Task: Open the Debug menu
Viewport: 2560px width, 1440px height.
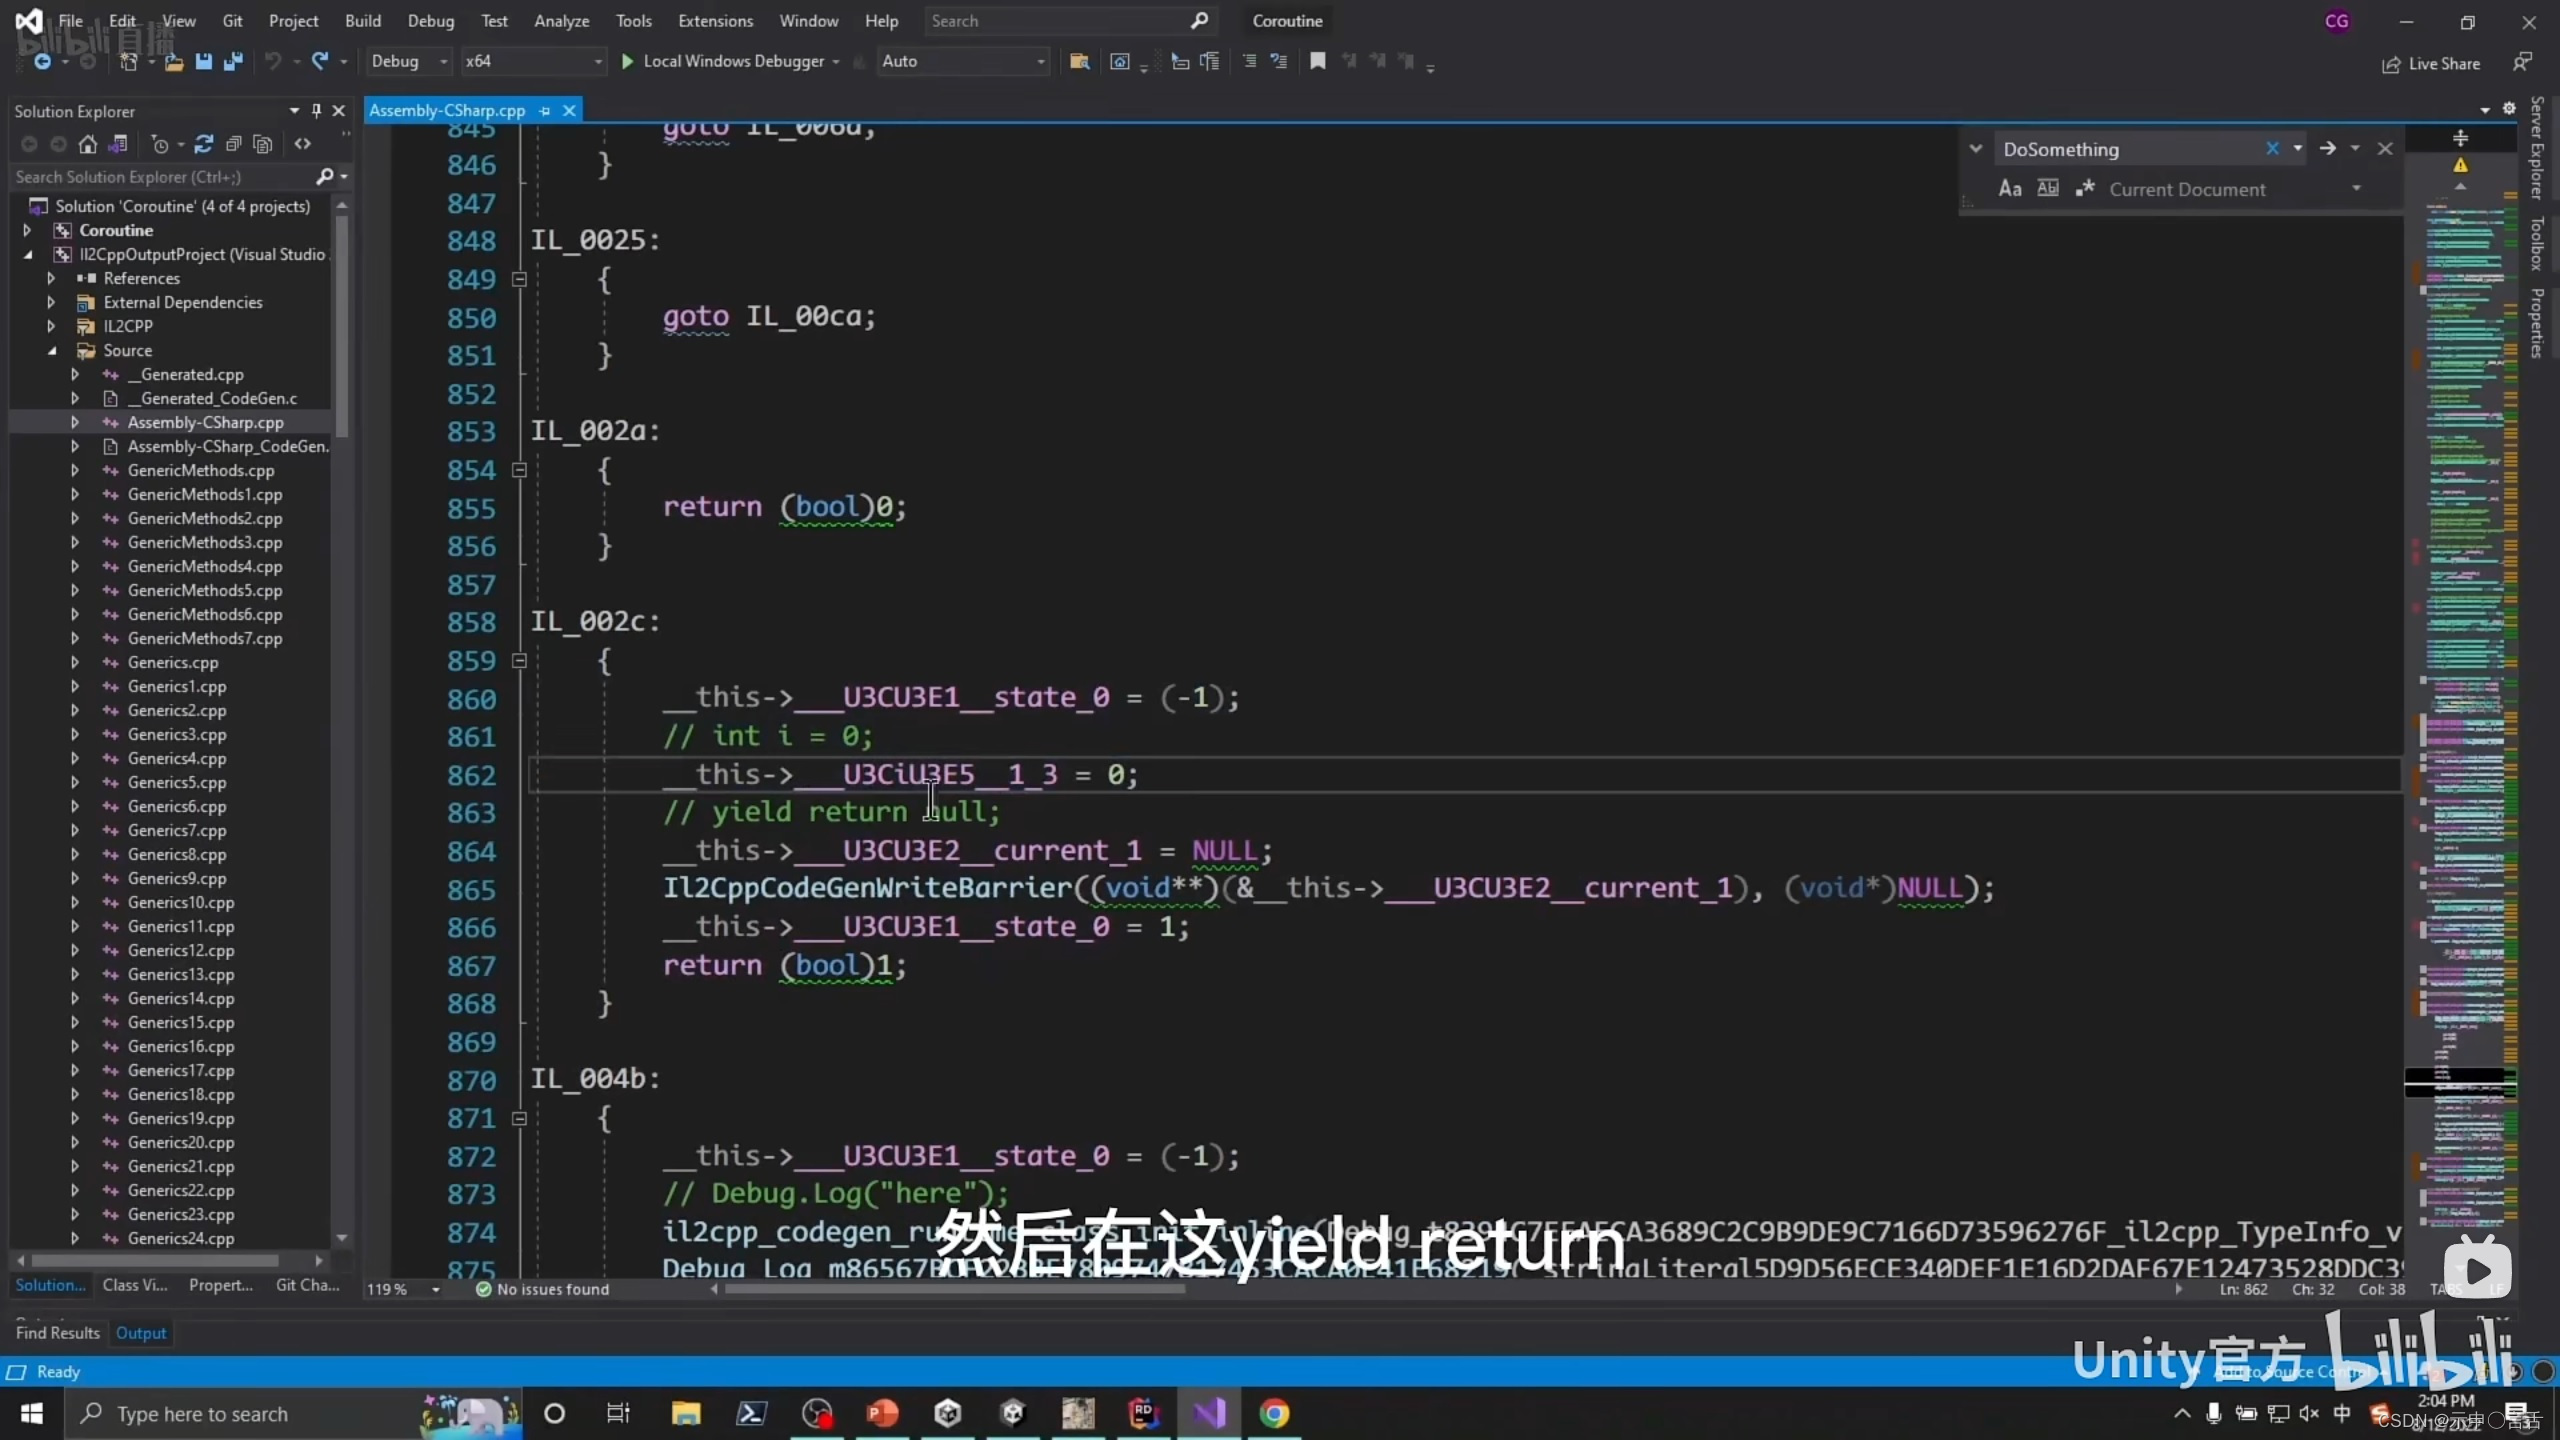Action: (430, 21)
